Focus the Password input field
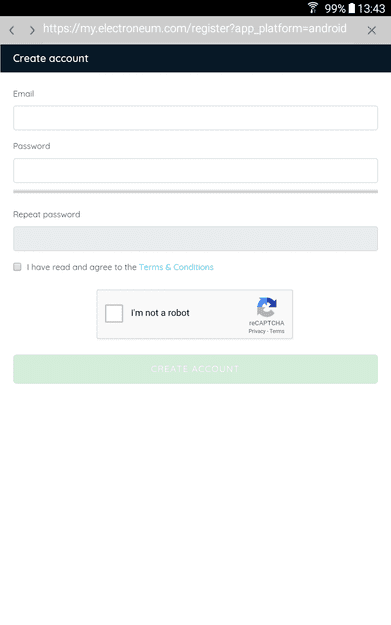391x625 pixels. pyautogui.click(x=195, y=171)
